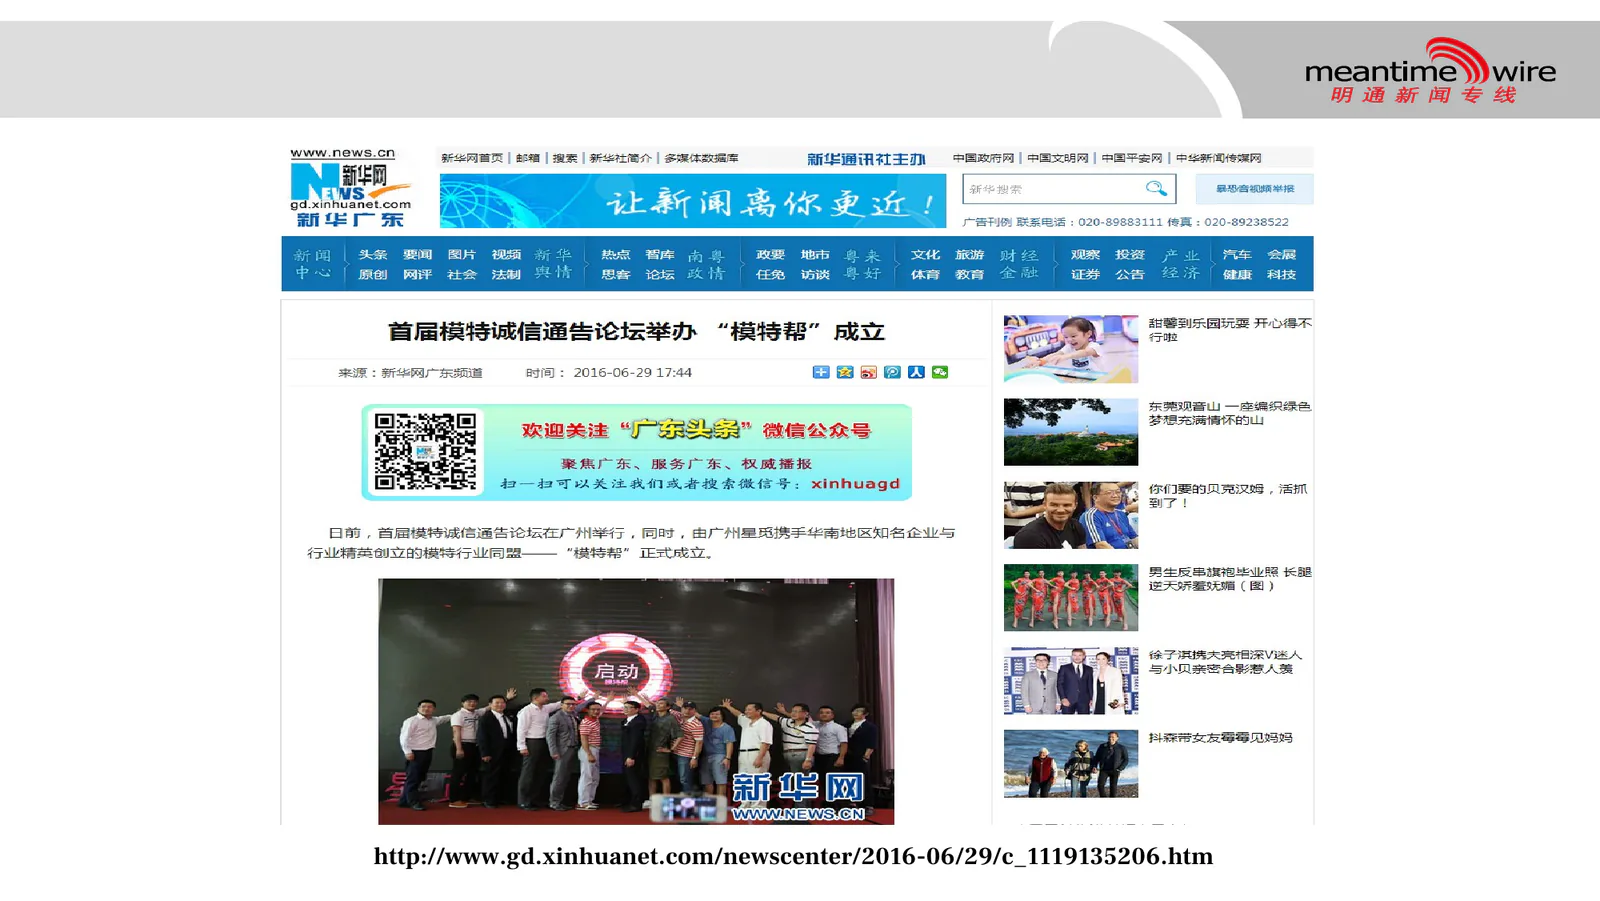Click the blue plus share icon

pyautogui.click(x=821, y=372)
